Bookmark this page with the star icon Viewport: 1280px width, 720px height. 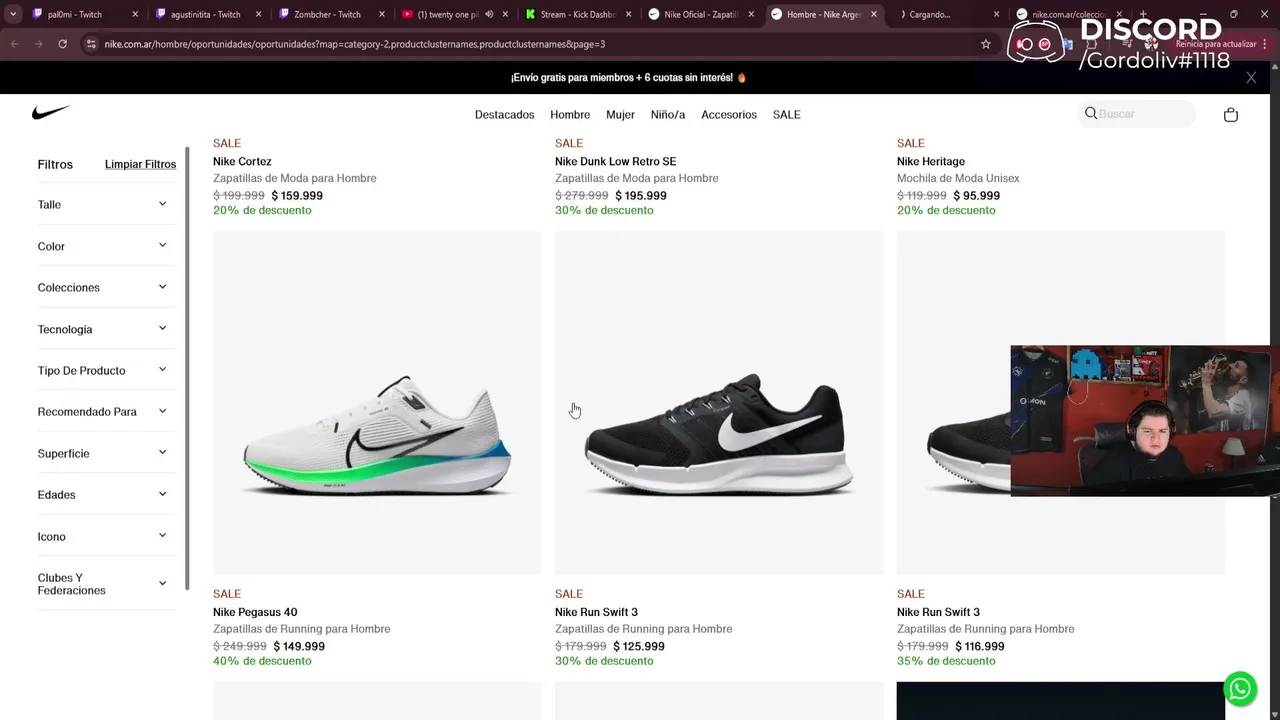point(985,44)
